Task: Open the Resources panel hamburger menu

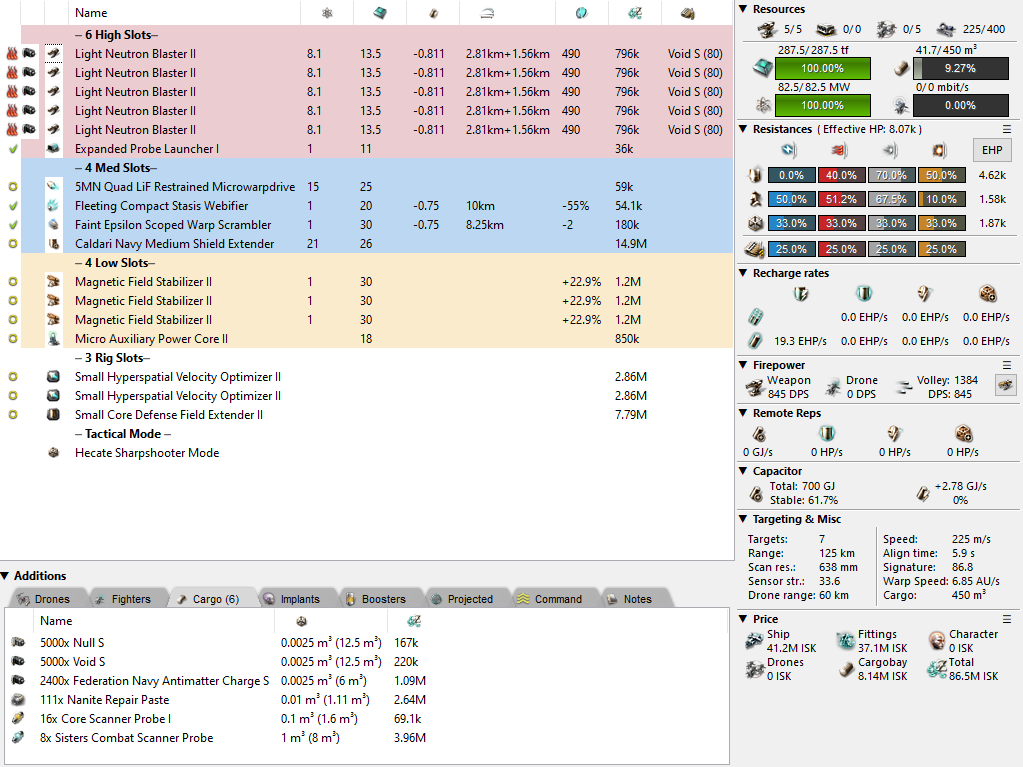Action: click(x=1007, y=9)
